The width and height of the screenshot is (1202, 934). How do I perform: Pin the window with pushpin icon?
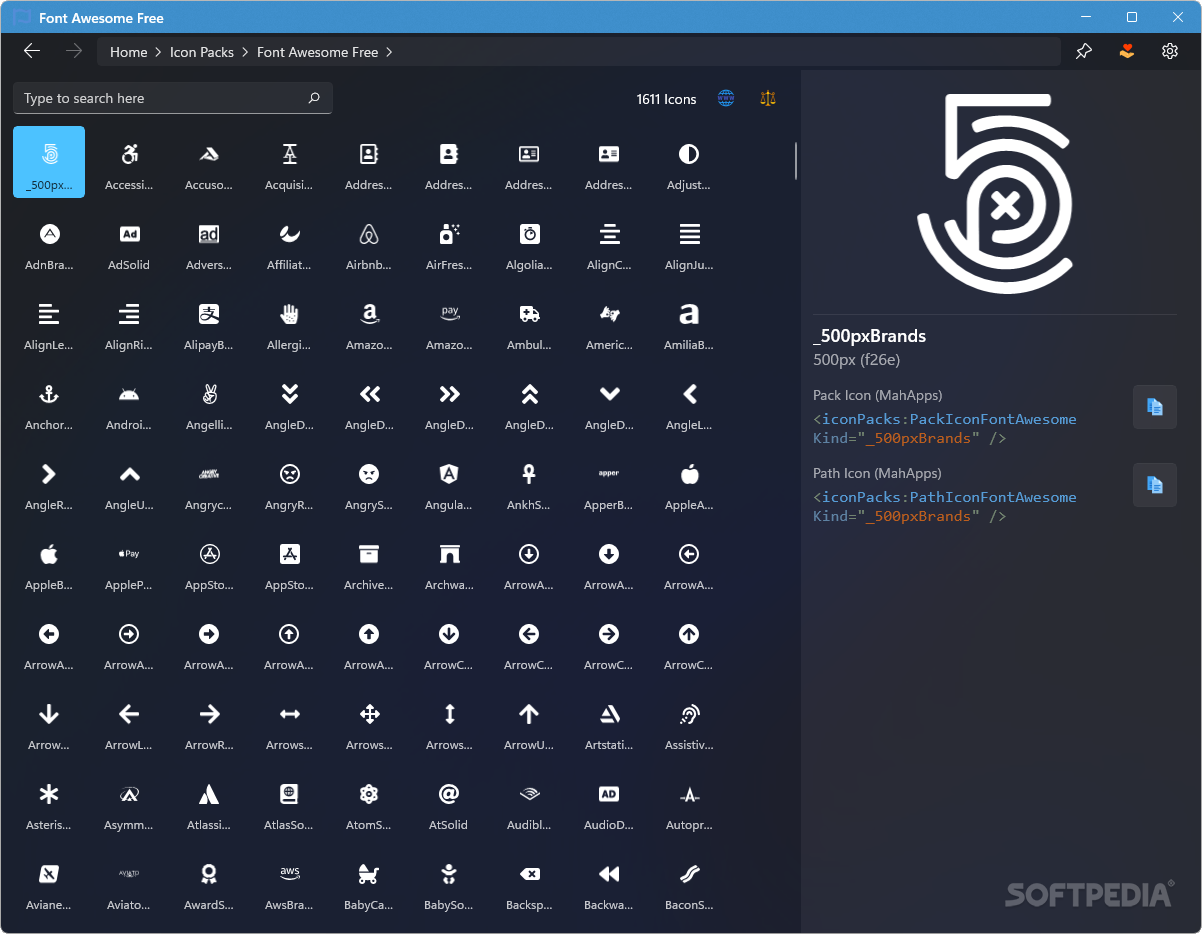coord(1084,52)
